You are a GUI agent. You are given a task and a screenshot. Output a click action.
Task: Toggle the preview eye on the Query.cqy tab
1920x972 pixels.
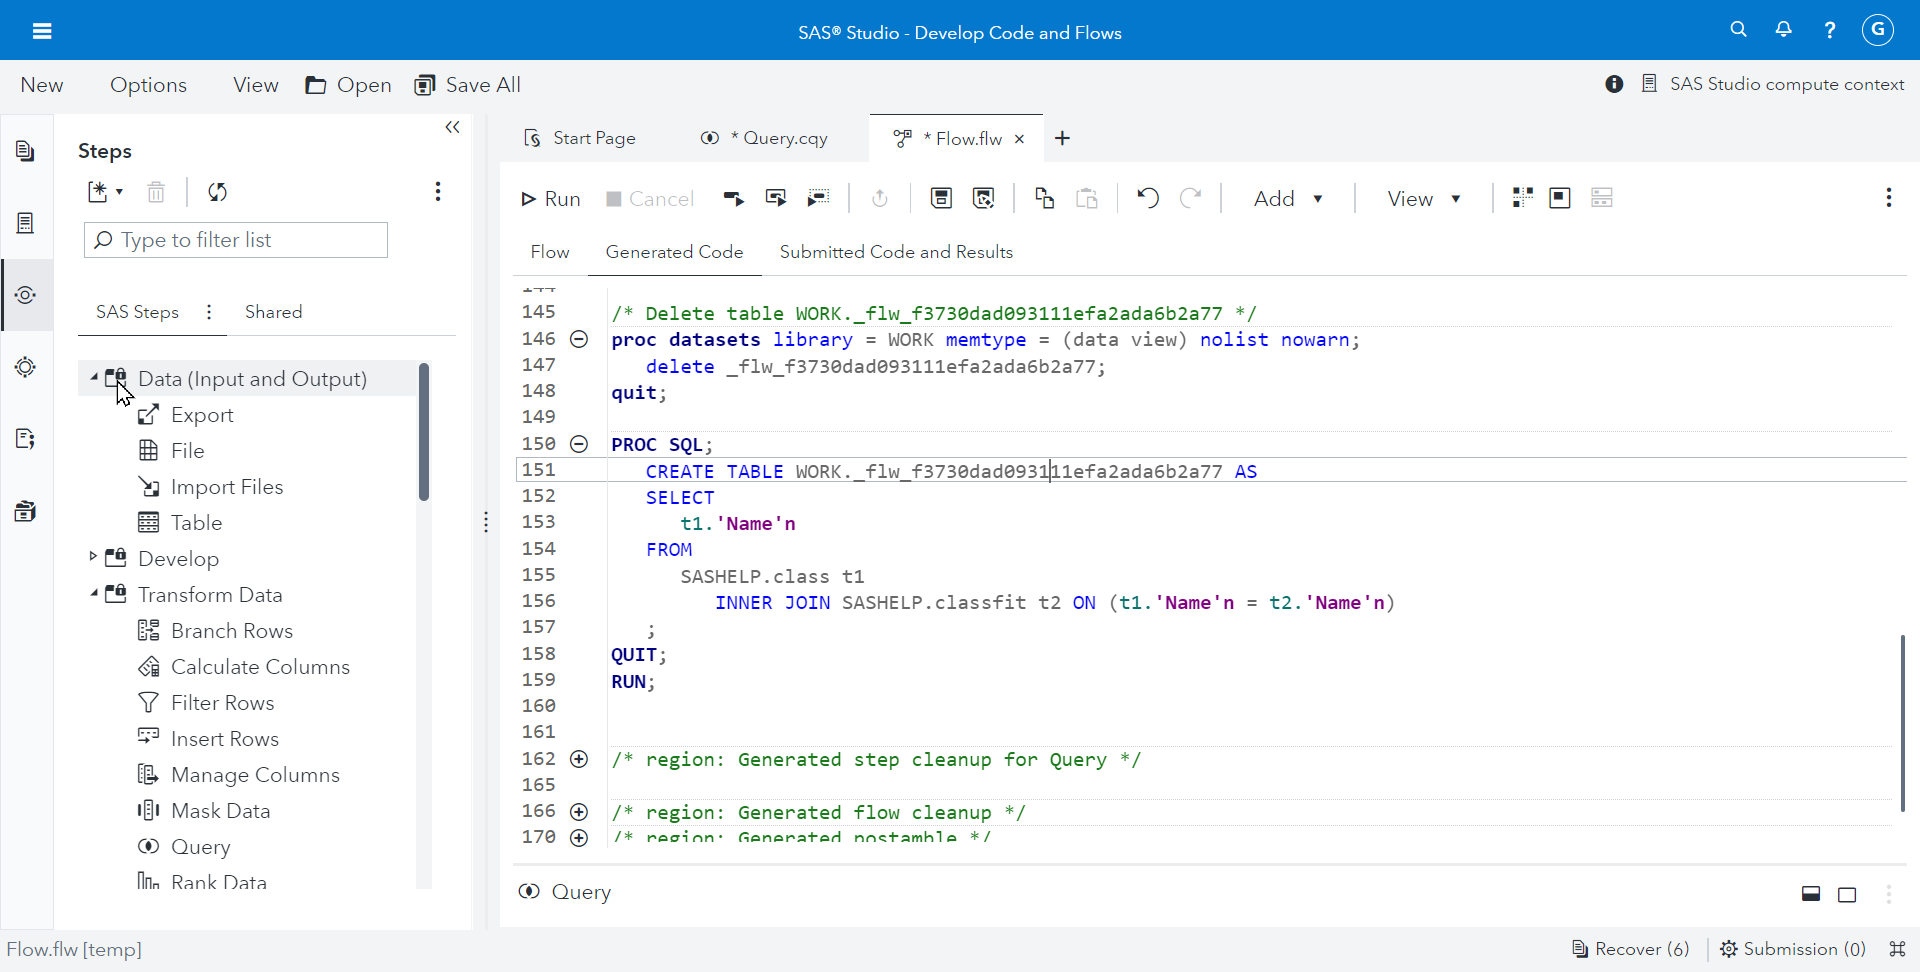pos(711,138)
